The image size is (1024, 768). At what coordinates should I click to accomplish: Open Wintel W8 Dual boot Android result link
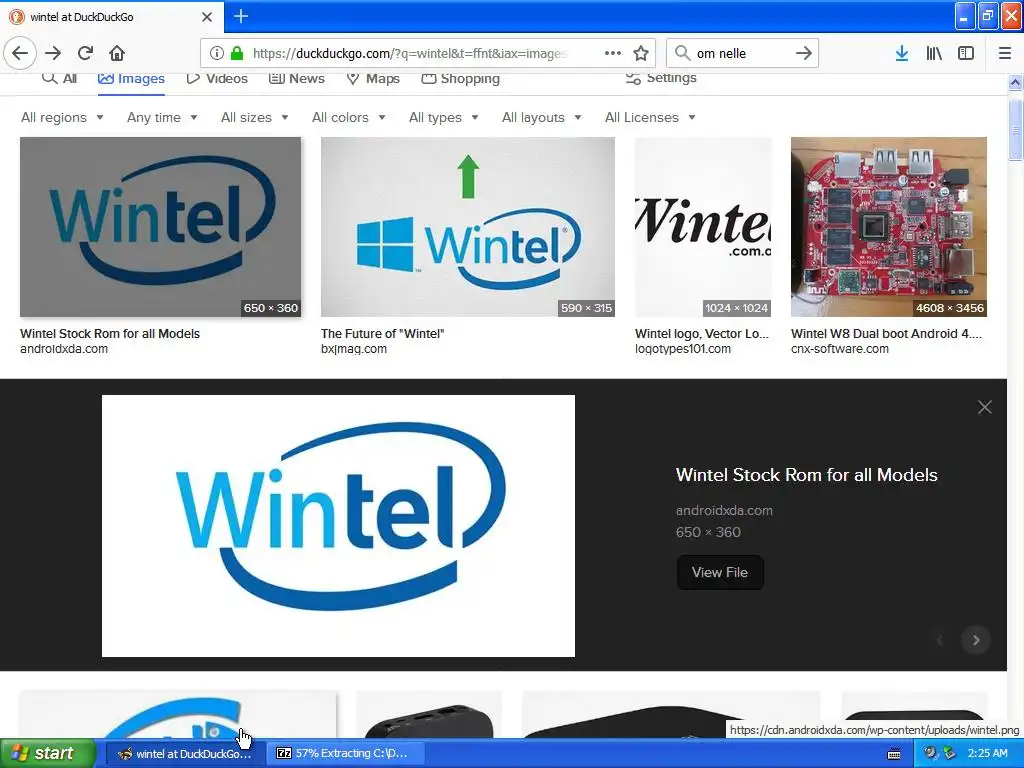(x=886, y=334)
